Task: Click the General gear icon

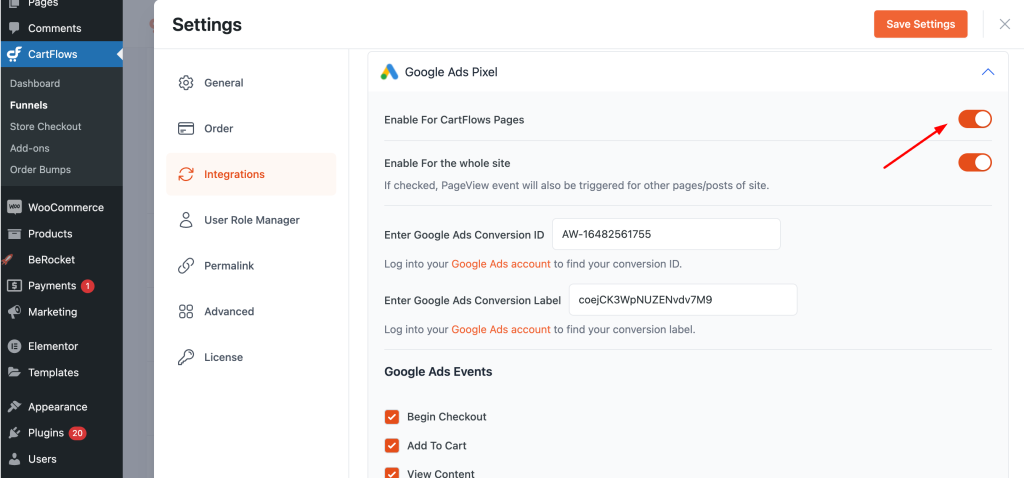Action: (x=186, y=83)
